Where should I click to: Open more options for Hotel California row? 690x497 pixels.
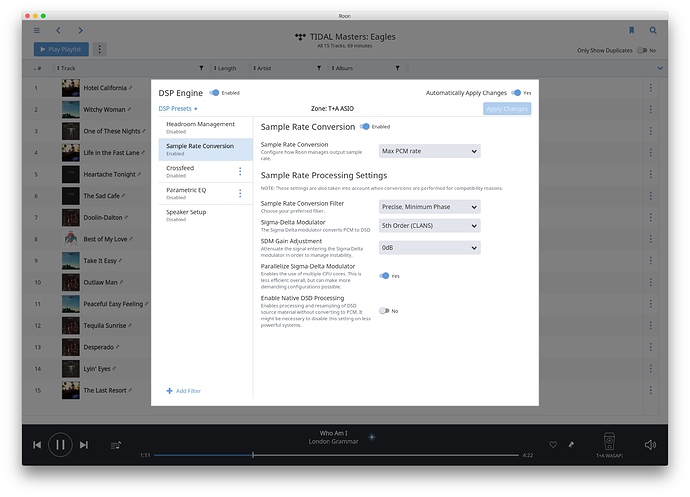coord(650,88)
